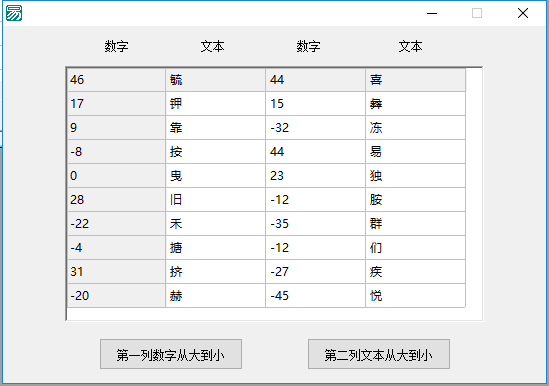The image size is (549, 386).
Task: Click the text cell 挤
Action: click(x=216, y=272)
